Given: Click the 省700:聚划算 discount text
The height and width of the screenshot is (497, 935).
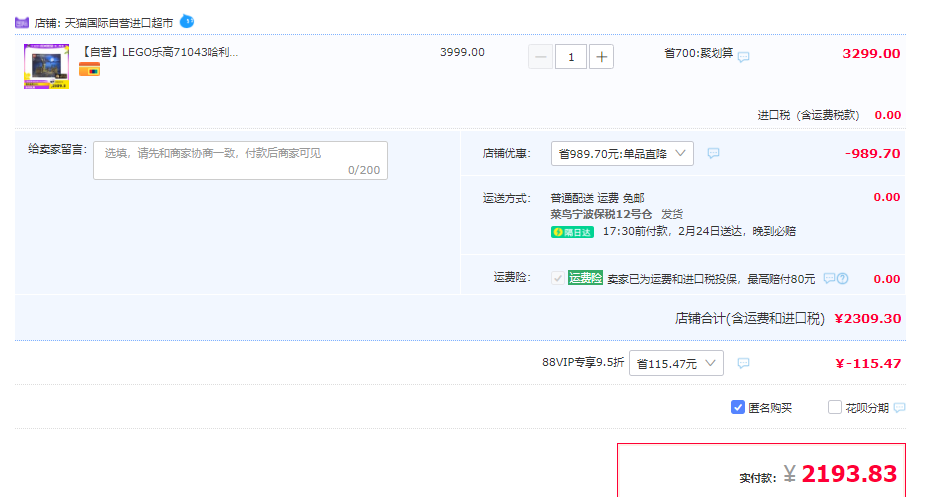Looking at the screenshot, I should [698, 53].
